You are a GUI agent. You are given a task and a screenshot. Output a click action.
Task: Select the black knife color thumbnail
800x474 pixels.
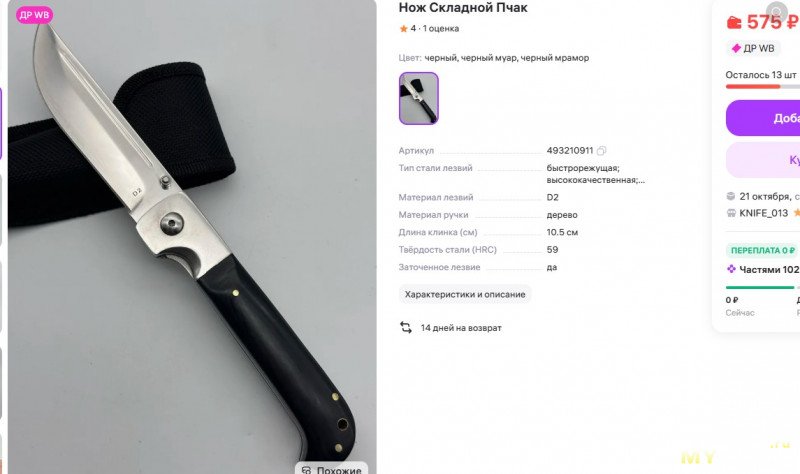(418, 98)
